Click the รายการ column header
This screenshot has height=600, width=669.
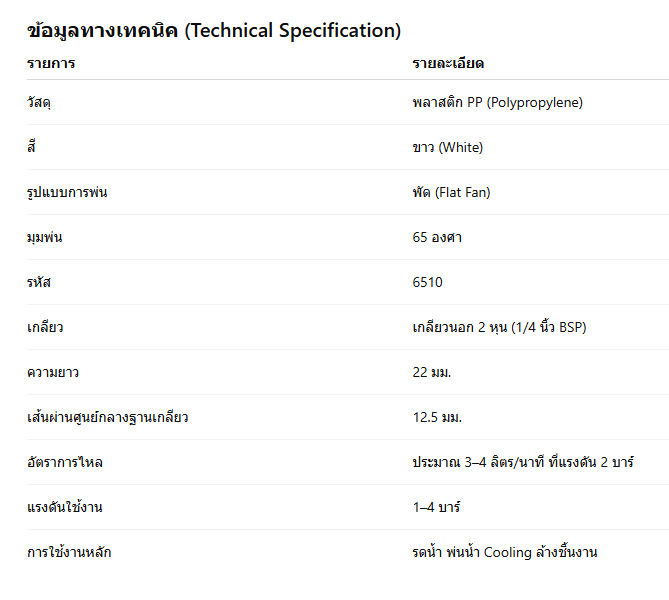coord(51,64)
